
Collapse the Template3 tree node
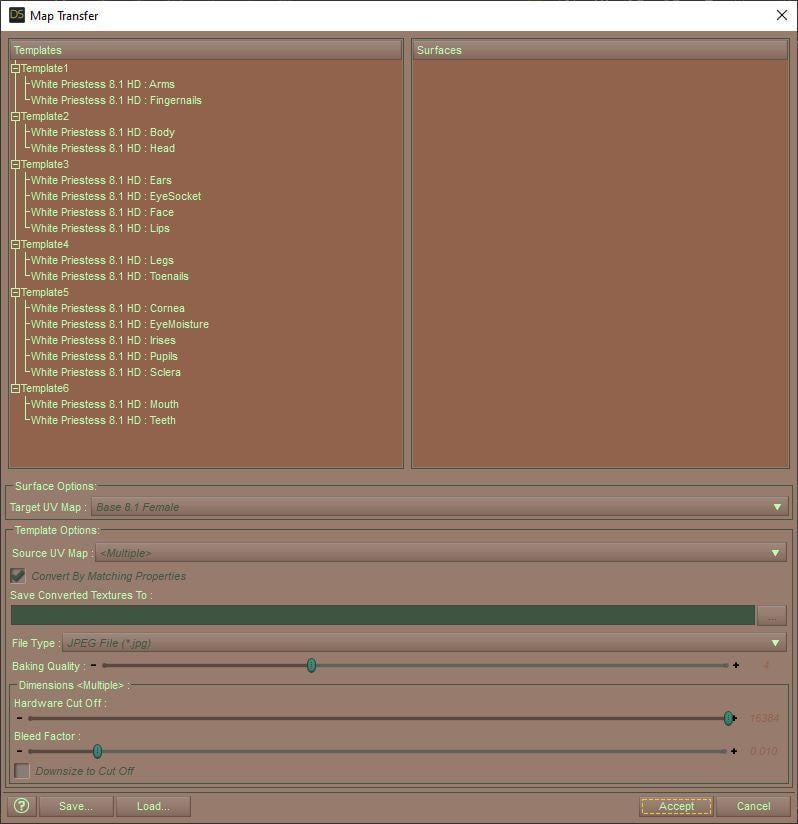pos(15,164)
